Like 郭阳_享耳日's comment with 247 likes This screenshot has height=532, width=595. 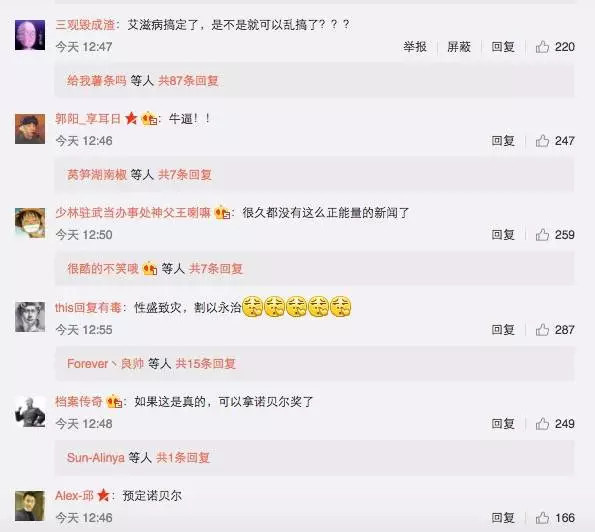542,141
